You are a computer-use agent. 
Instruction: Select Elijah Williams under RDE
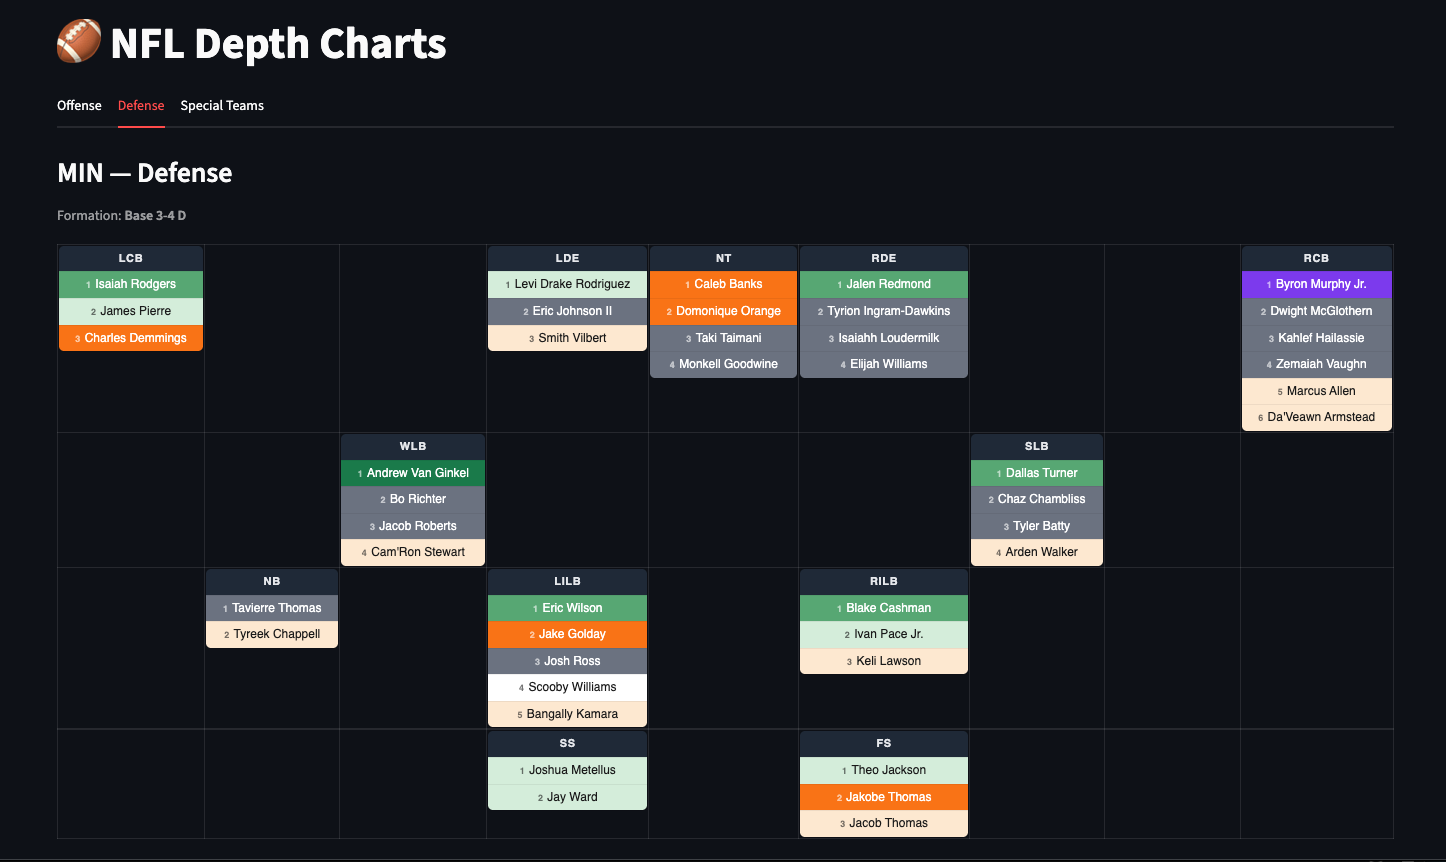tap(884, 364)
